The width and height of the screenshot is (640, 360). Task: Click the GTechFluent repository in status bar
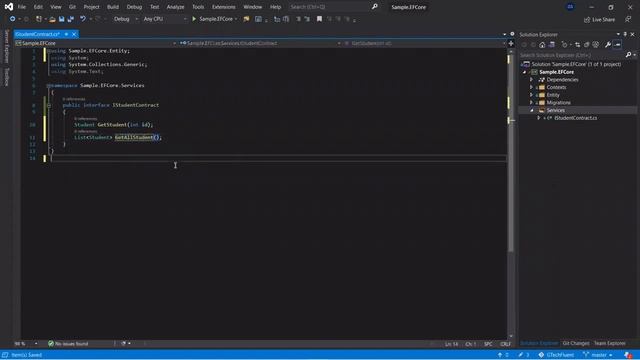tap(556, 355)
